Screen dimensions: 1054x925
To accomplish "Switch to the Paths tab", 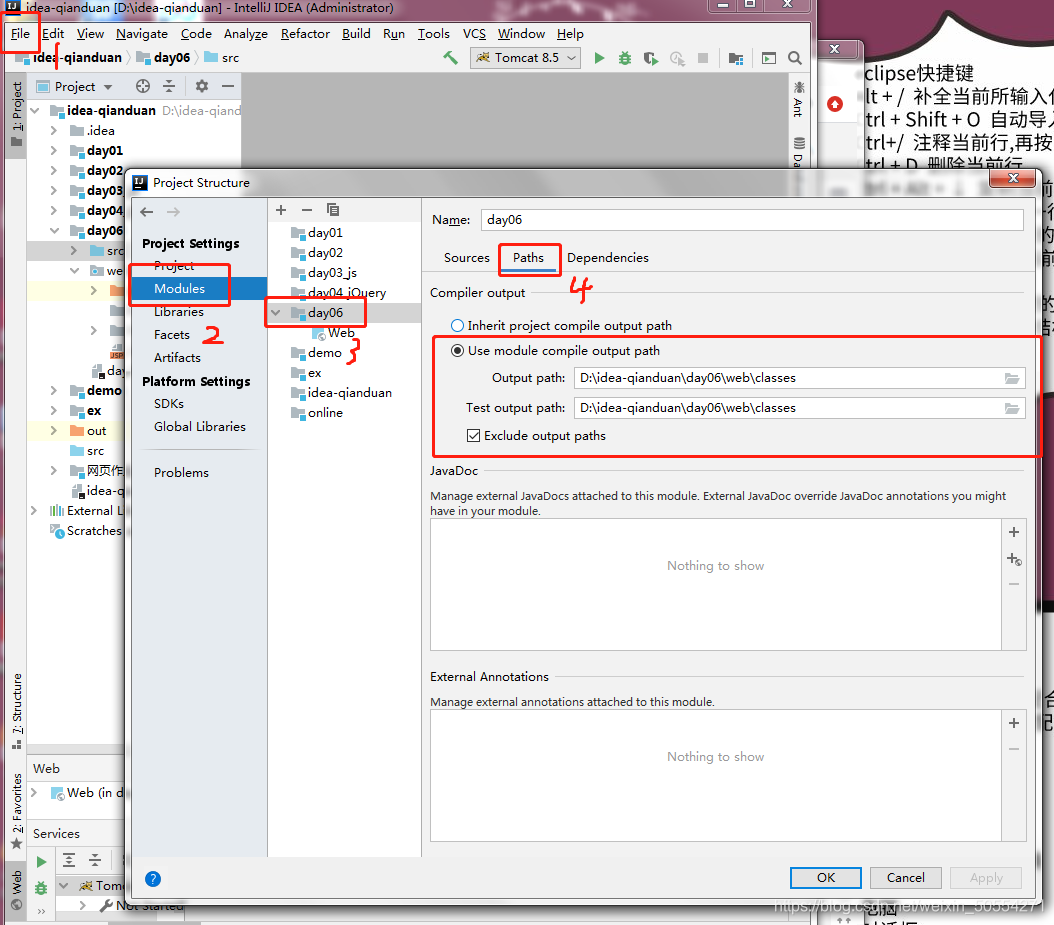I will click(528, 257).
